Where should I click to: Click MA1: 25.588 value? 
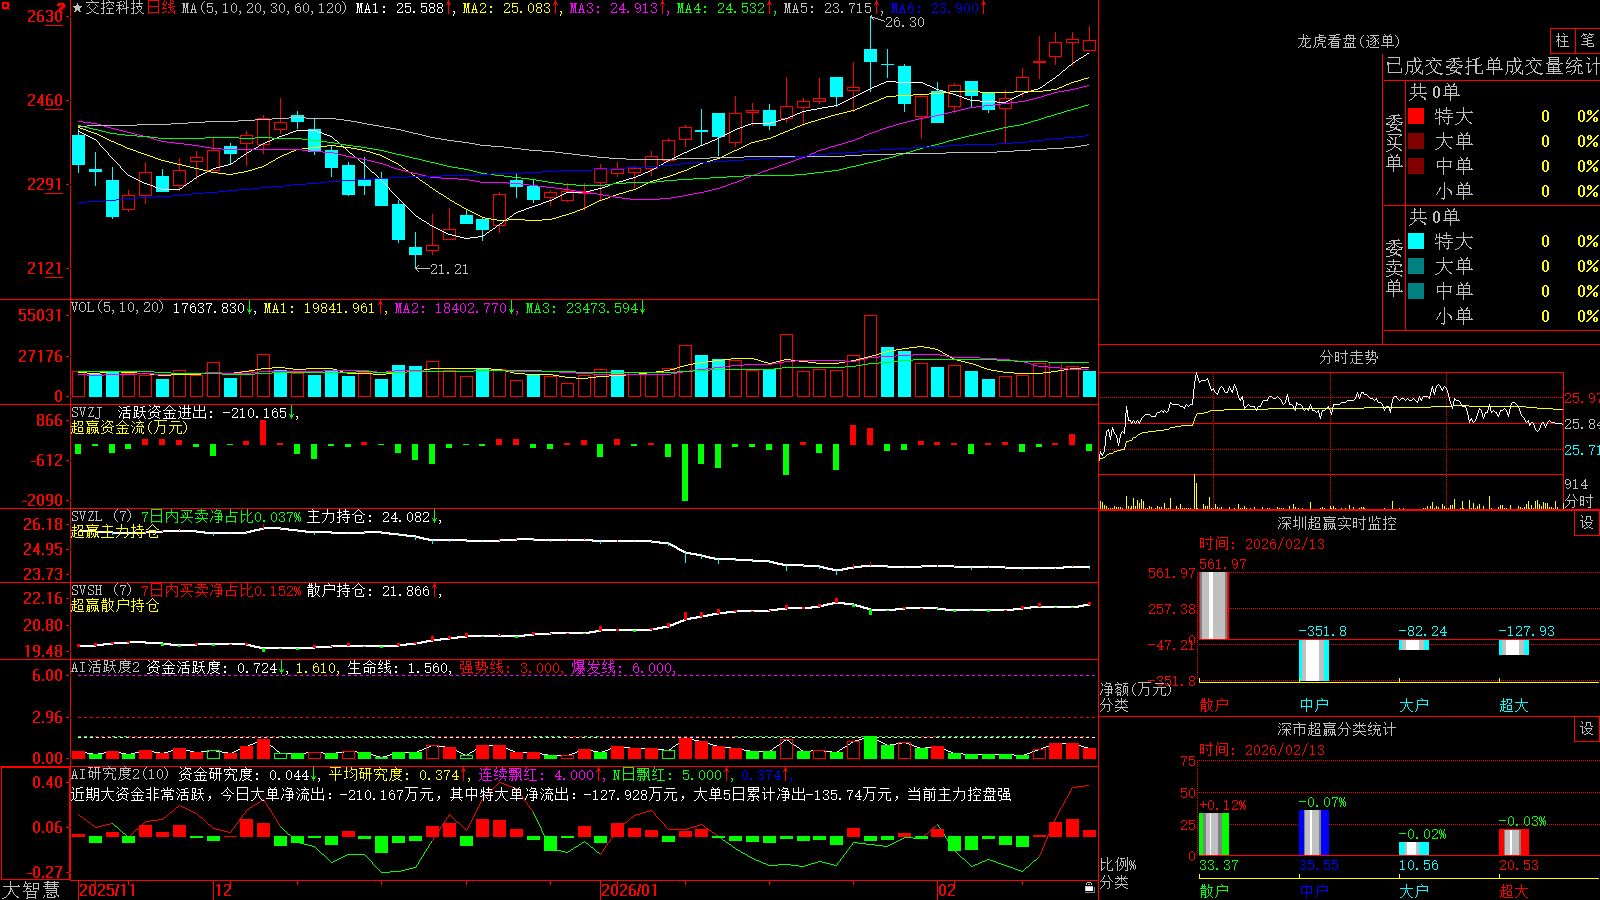pyautogui.click(x=403, y=8)
